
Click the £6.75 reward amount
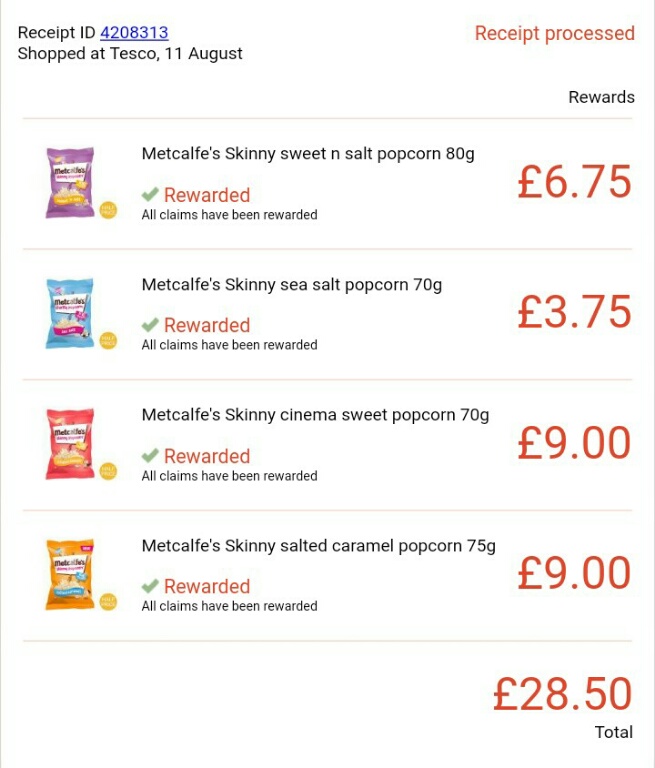574,182
